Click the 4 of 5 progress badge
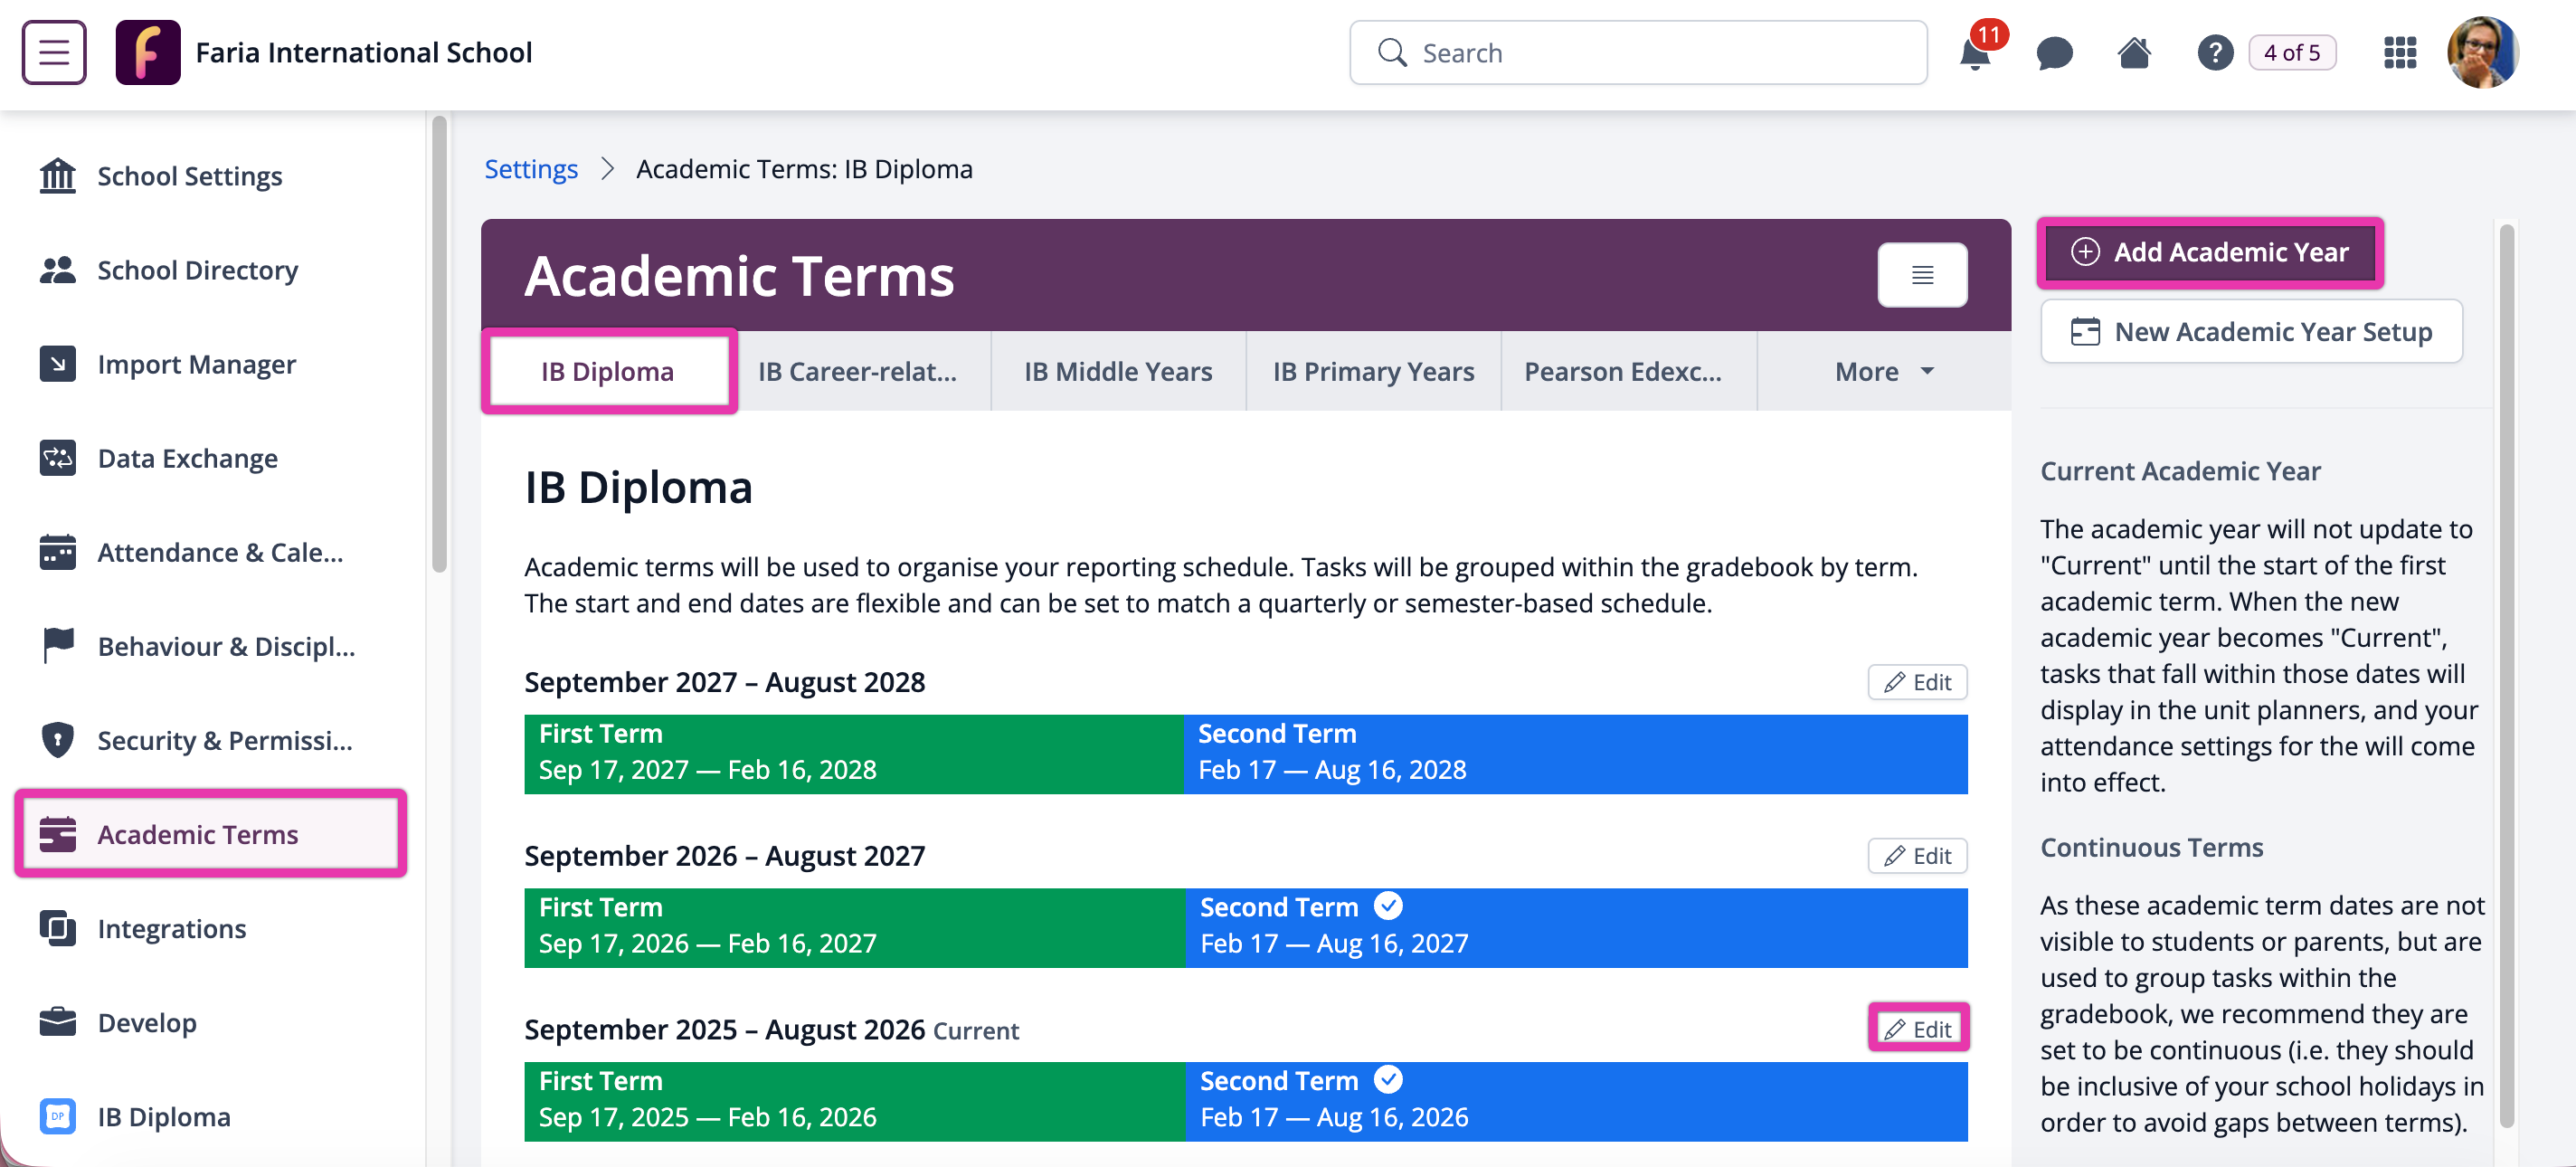The height and width of the screenshot is (1167, 2576). coord(2292,53)
